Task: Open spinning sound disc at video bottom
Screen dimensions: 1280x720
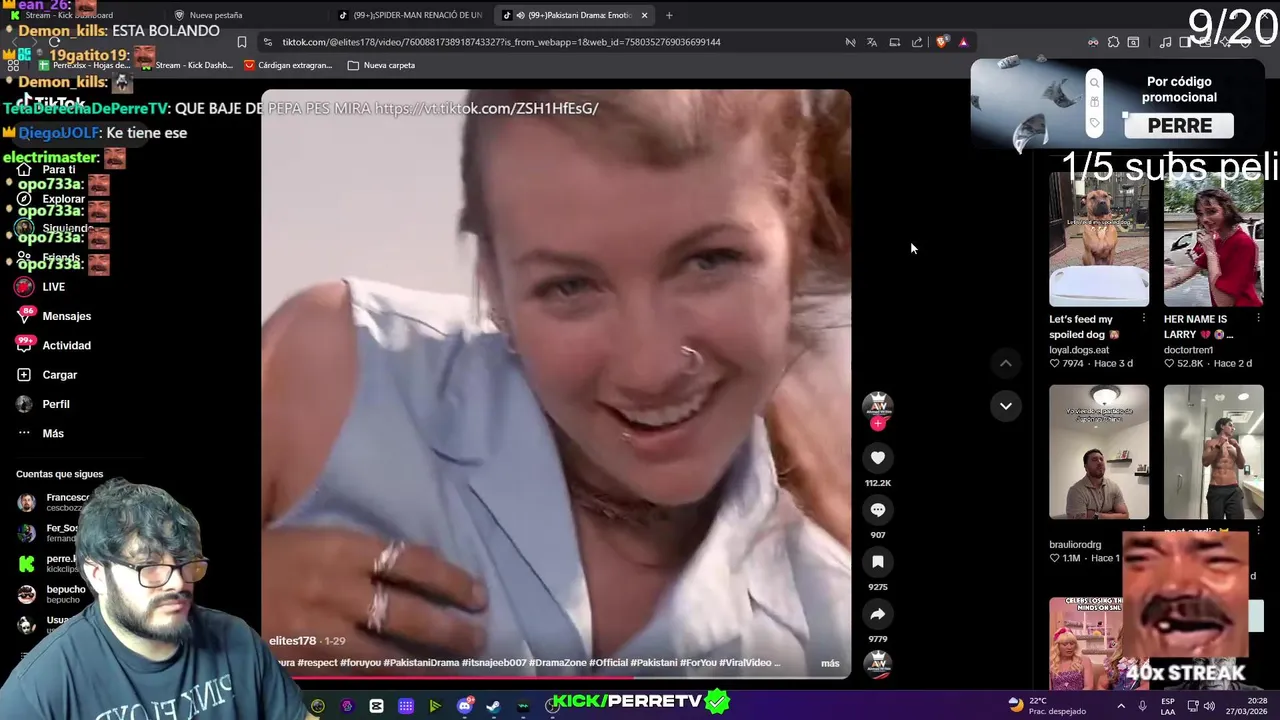Action: coord(877,663)
